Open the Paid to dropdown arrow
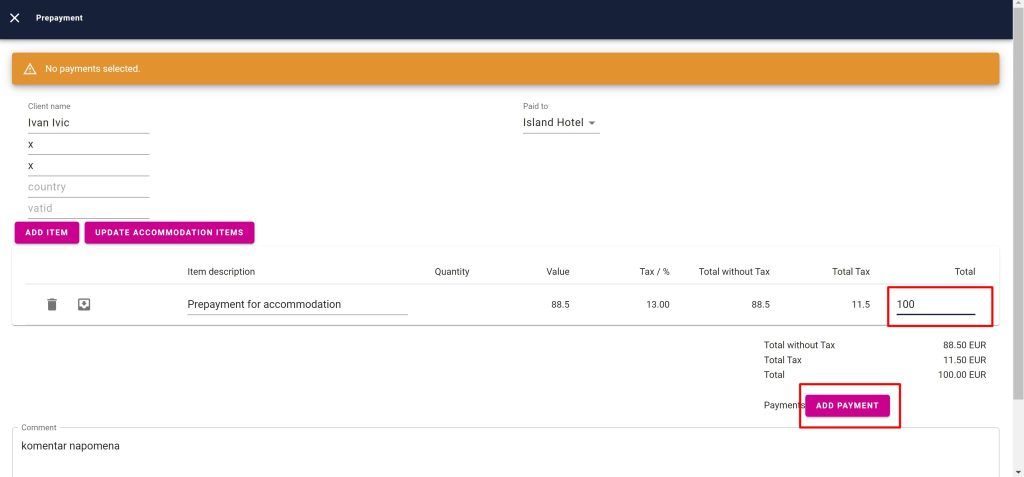Screen dimensions: 1024x477 pos(592,124)
